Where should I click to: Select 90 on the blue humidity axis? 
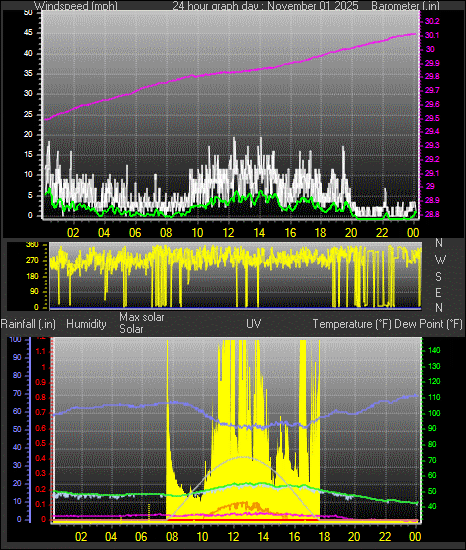[x=17, y=357]
